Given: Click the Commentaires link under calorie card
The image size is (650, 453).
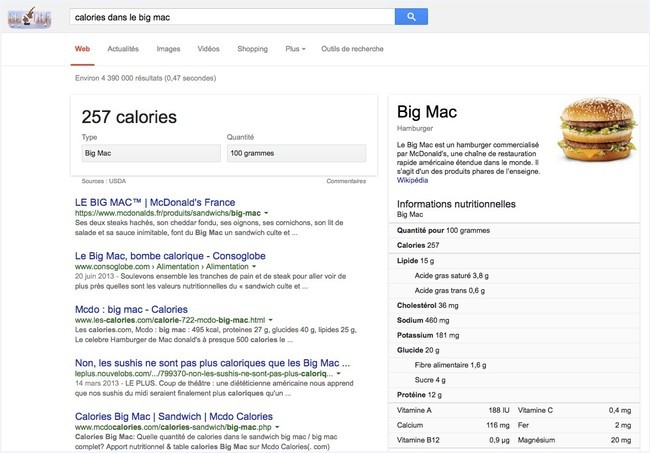Looking at the screenshot, I should click(346, 181).
